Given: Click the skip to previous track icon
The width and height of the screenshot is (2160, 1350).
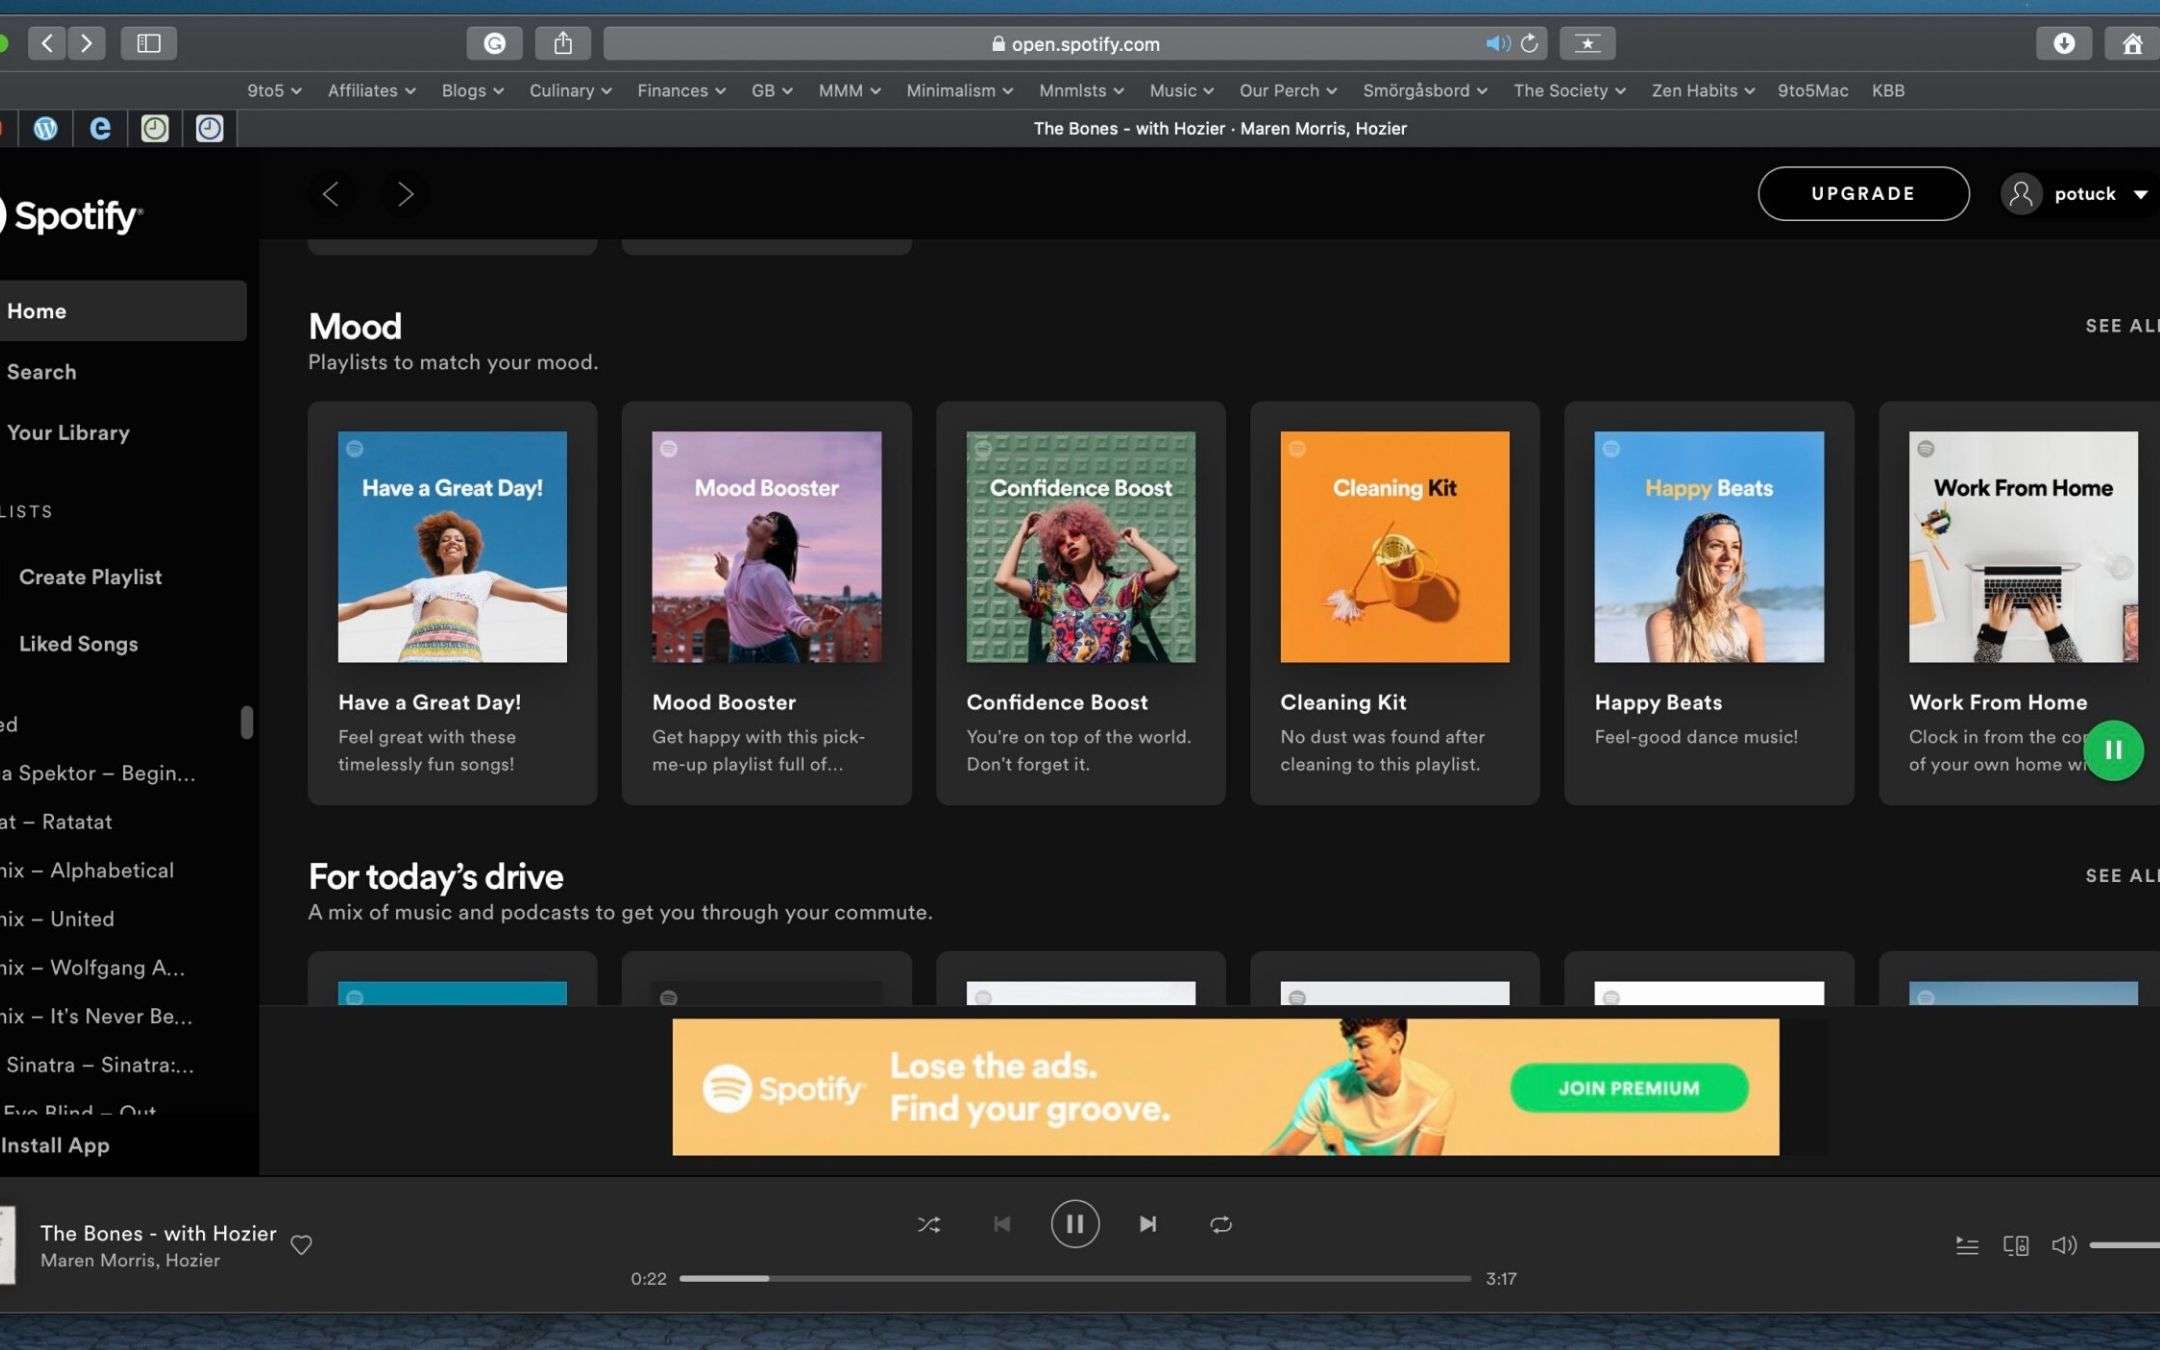Looking at the screenshot, I should pyautogui.click(x=1001, y=1224).
